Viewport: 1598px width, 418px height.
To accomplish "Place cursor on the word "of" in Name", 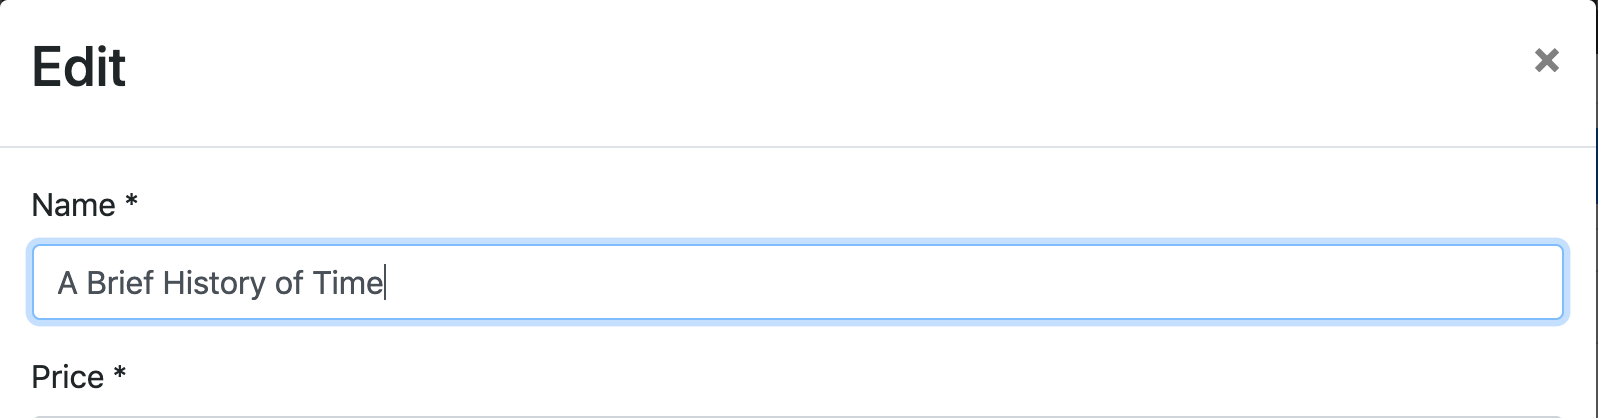I will (x=288, y=283).
